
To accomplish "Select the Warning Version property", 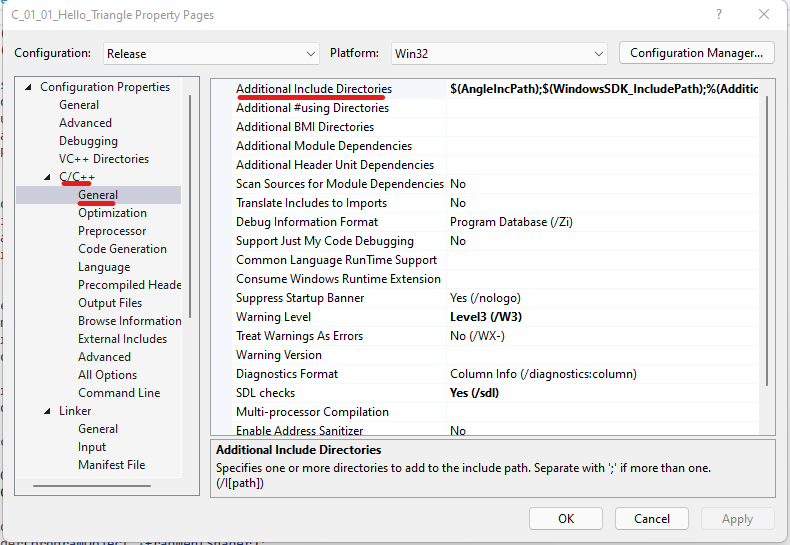I will point(279,355).
